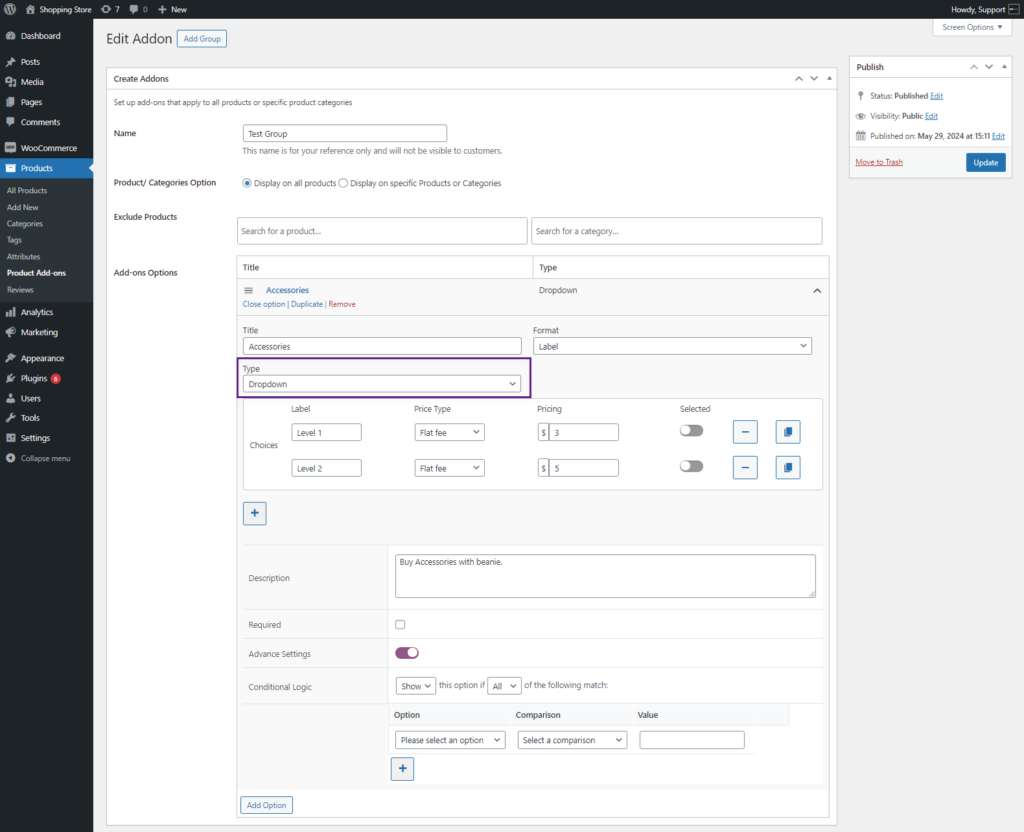Screen dimensions: 1024x832
Task: Open the Plugins plug icon
Action: (10, 378)
